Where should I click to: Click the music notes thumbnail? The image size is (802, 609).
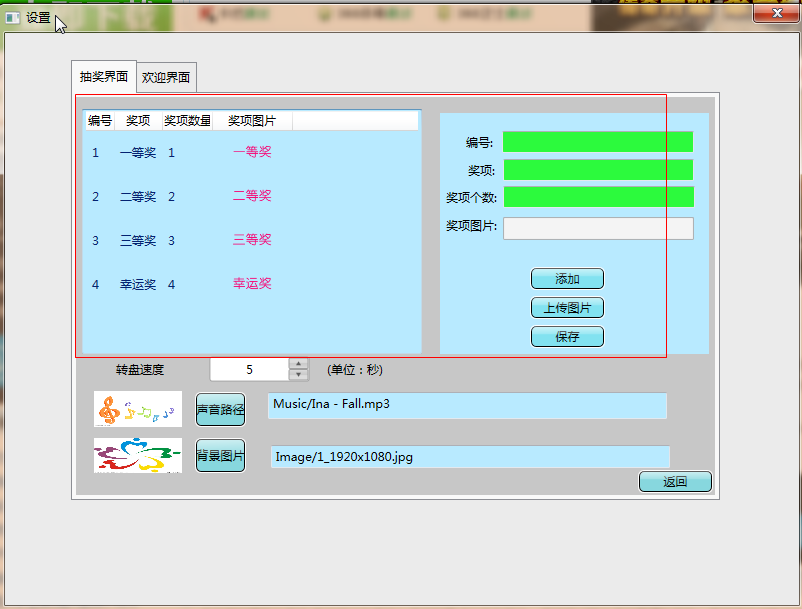tap(138, 409)
